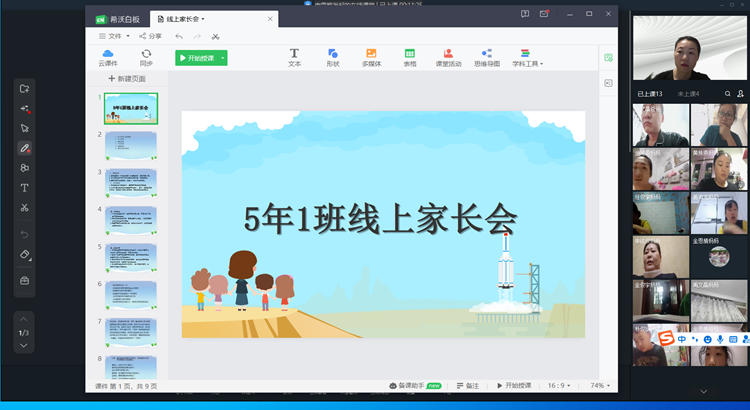
Task: Open the 形状 shapes tool
Action: click(332, 57)
